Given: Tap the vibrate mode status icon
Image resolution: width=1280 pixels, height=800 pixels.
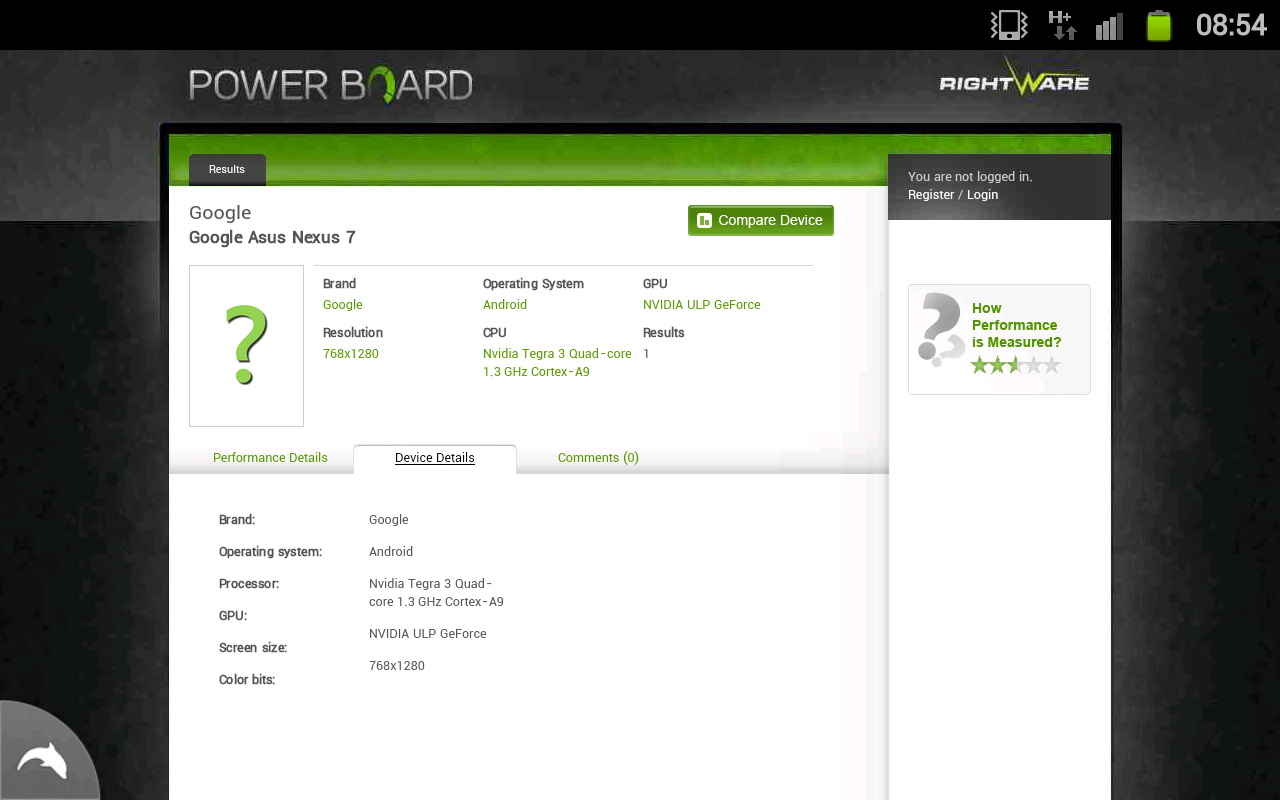Looking at the screenshot, I should tap(1009, 25).
